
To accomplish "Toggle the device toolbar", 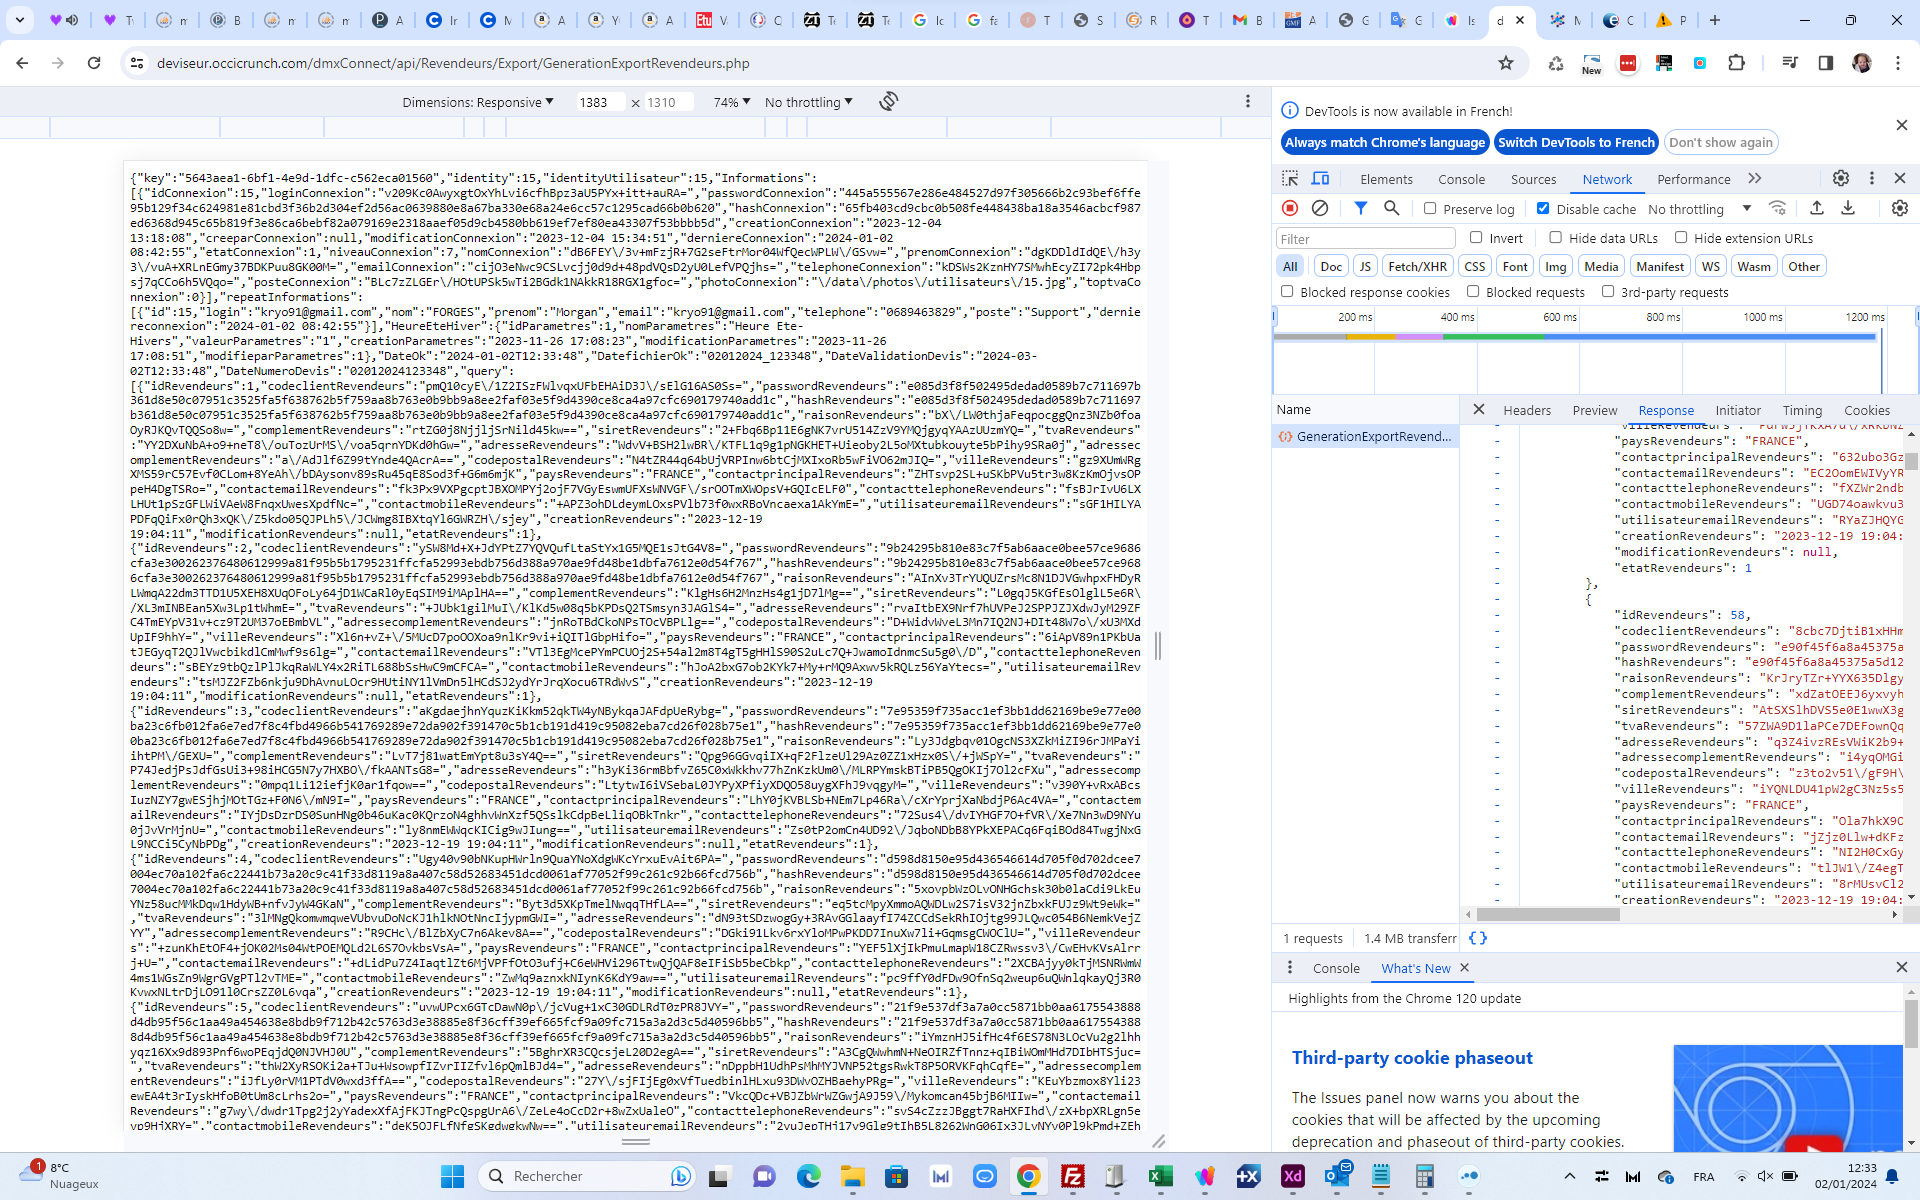I will coord(1320,178).
